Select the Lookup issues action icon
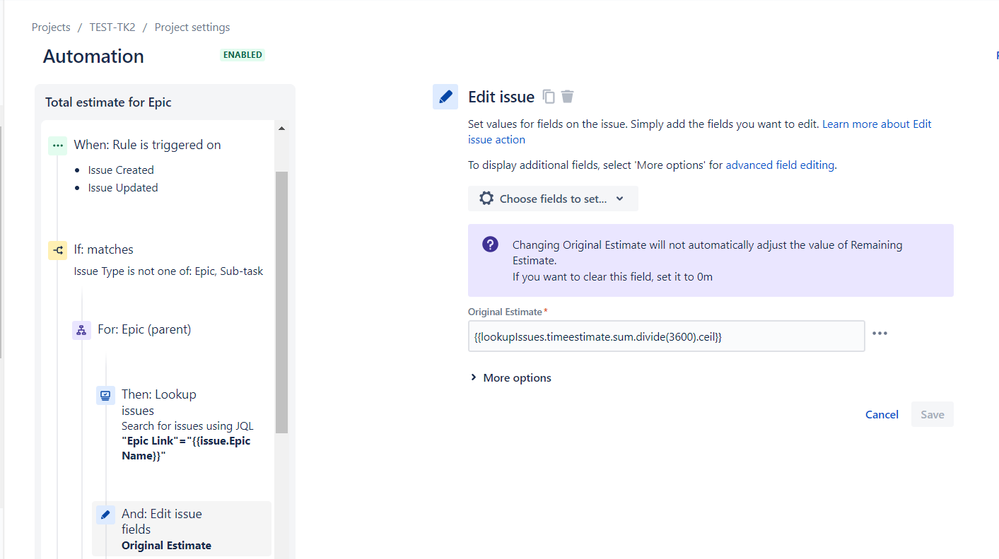 [105, 395]
